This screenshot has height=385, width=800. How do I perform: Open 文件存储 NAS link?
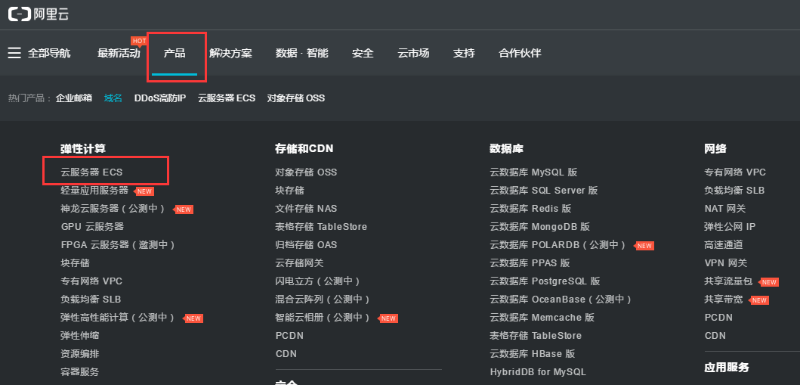coord(306,209)
